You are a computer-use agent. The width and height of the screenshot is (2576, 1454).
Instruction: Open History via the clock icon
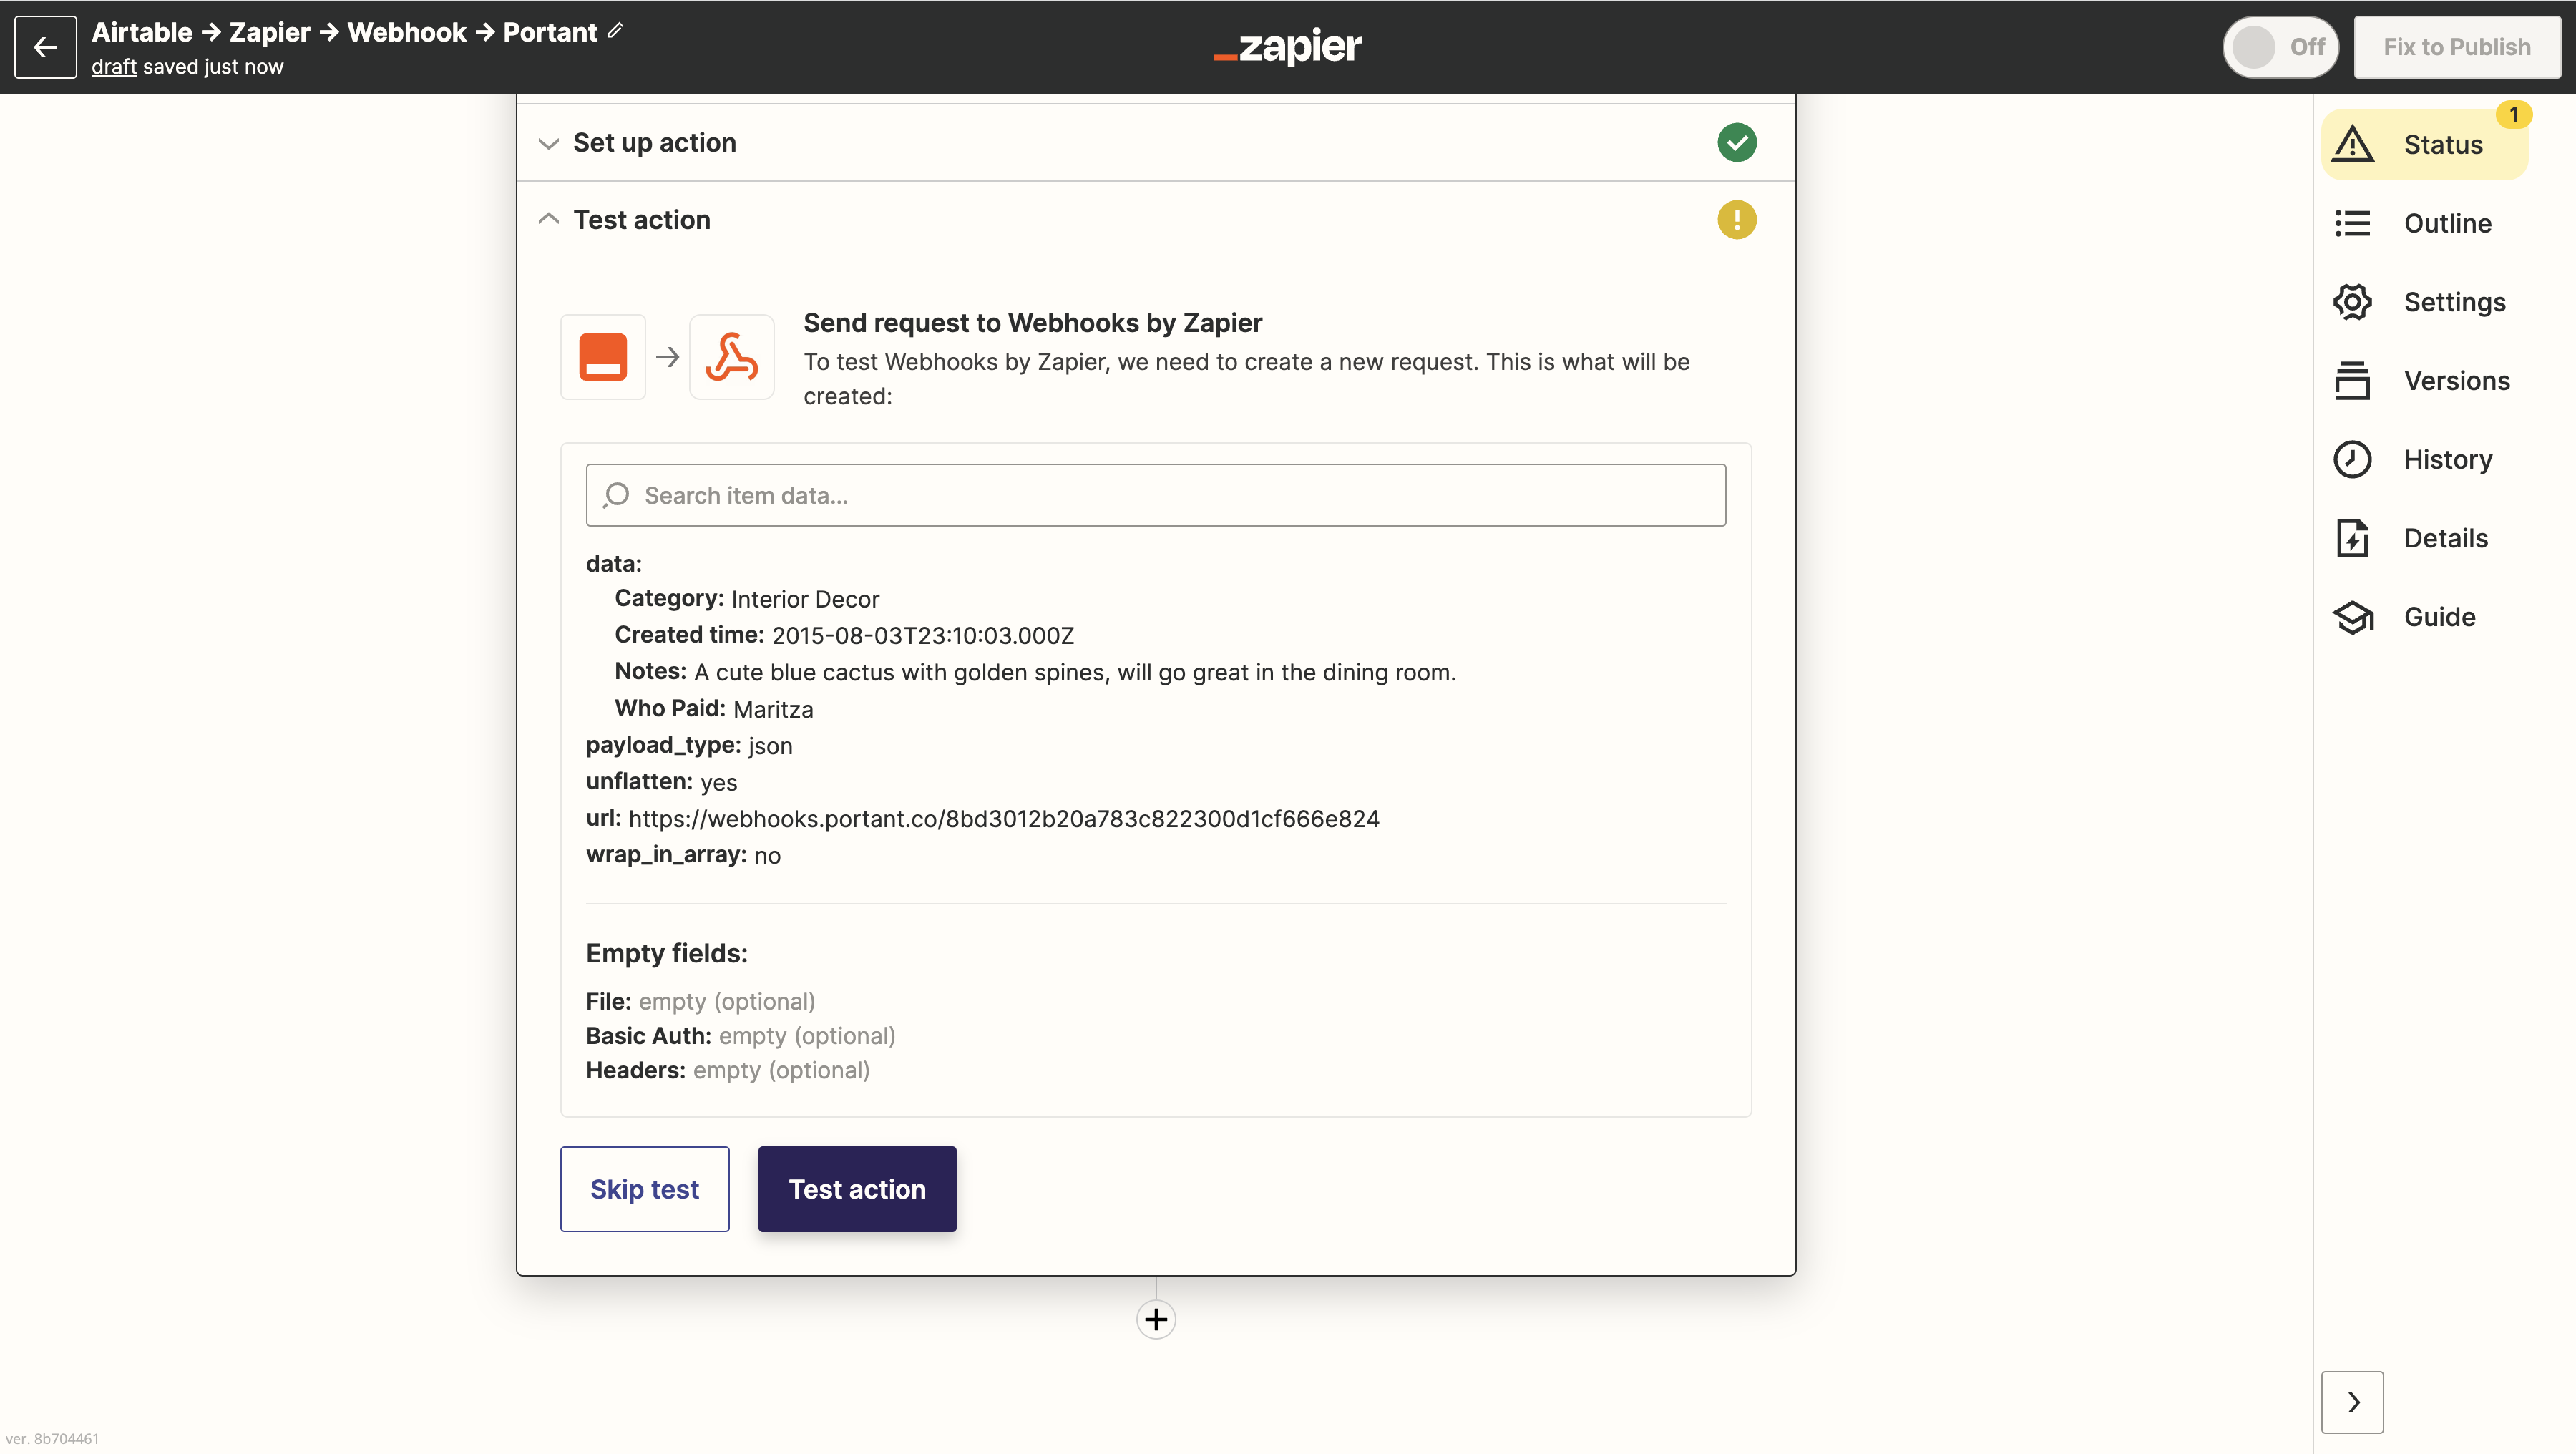2352,459
